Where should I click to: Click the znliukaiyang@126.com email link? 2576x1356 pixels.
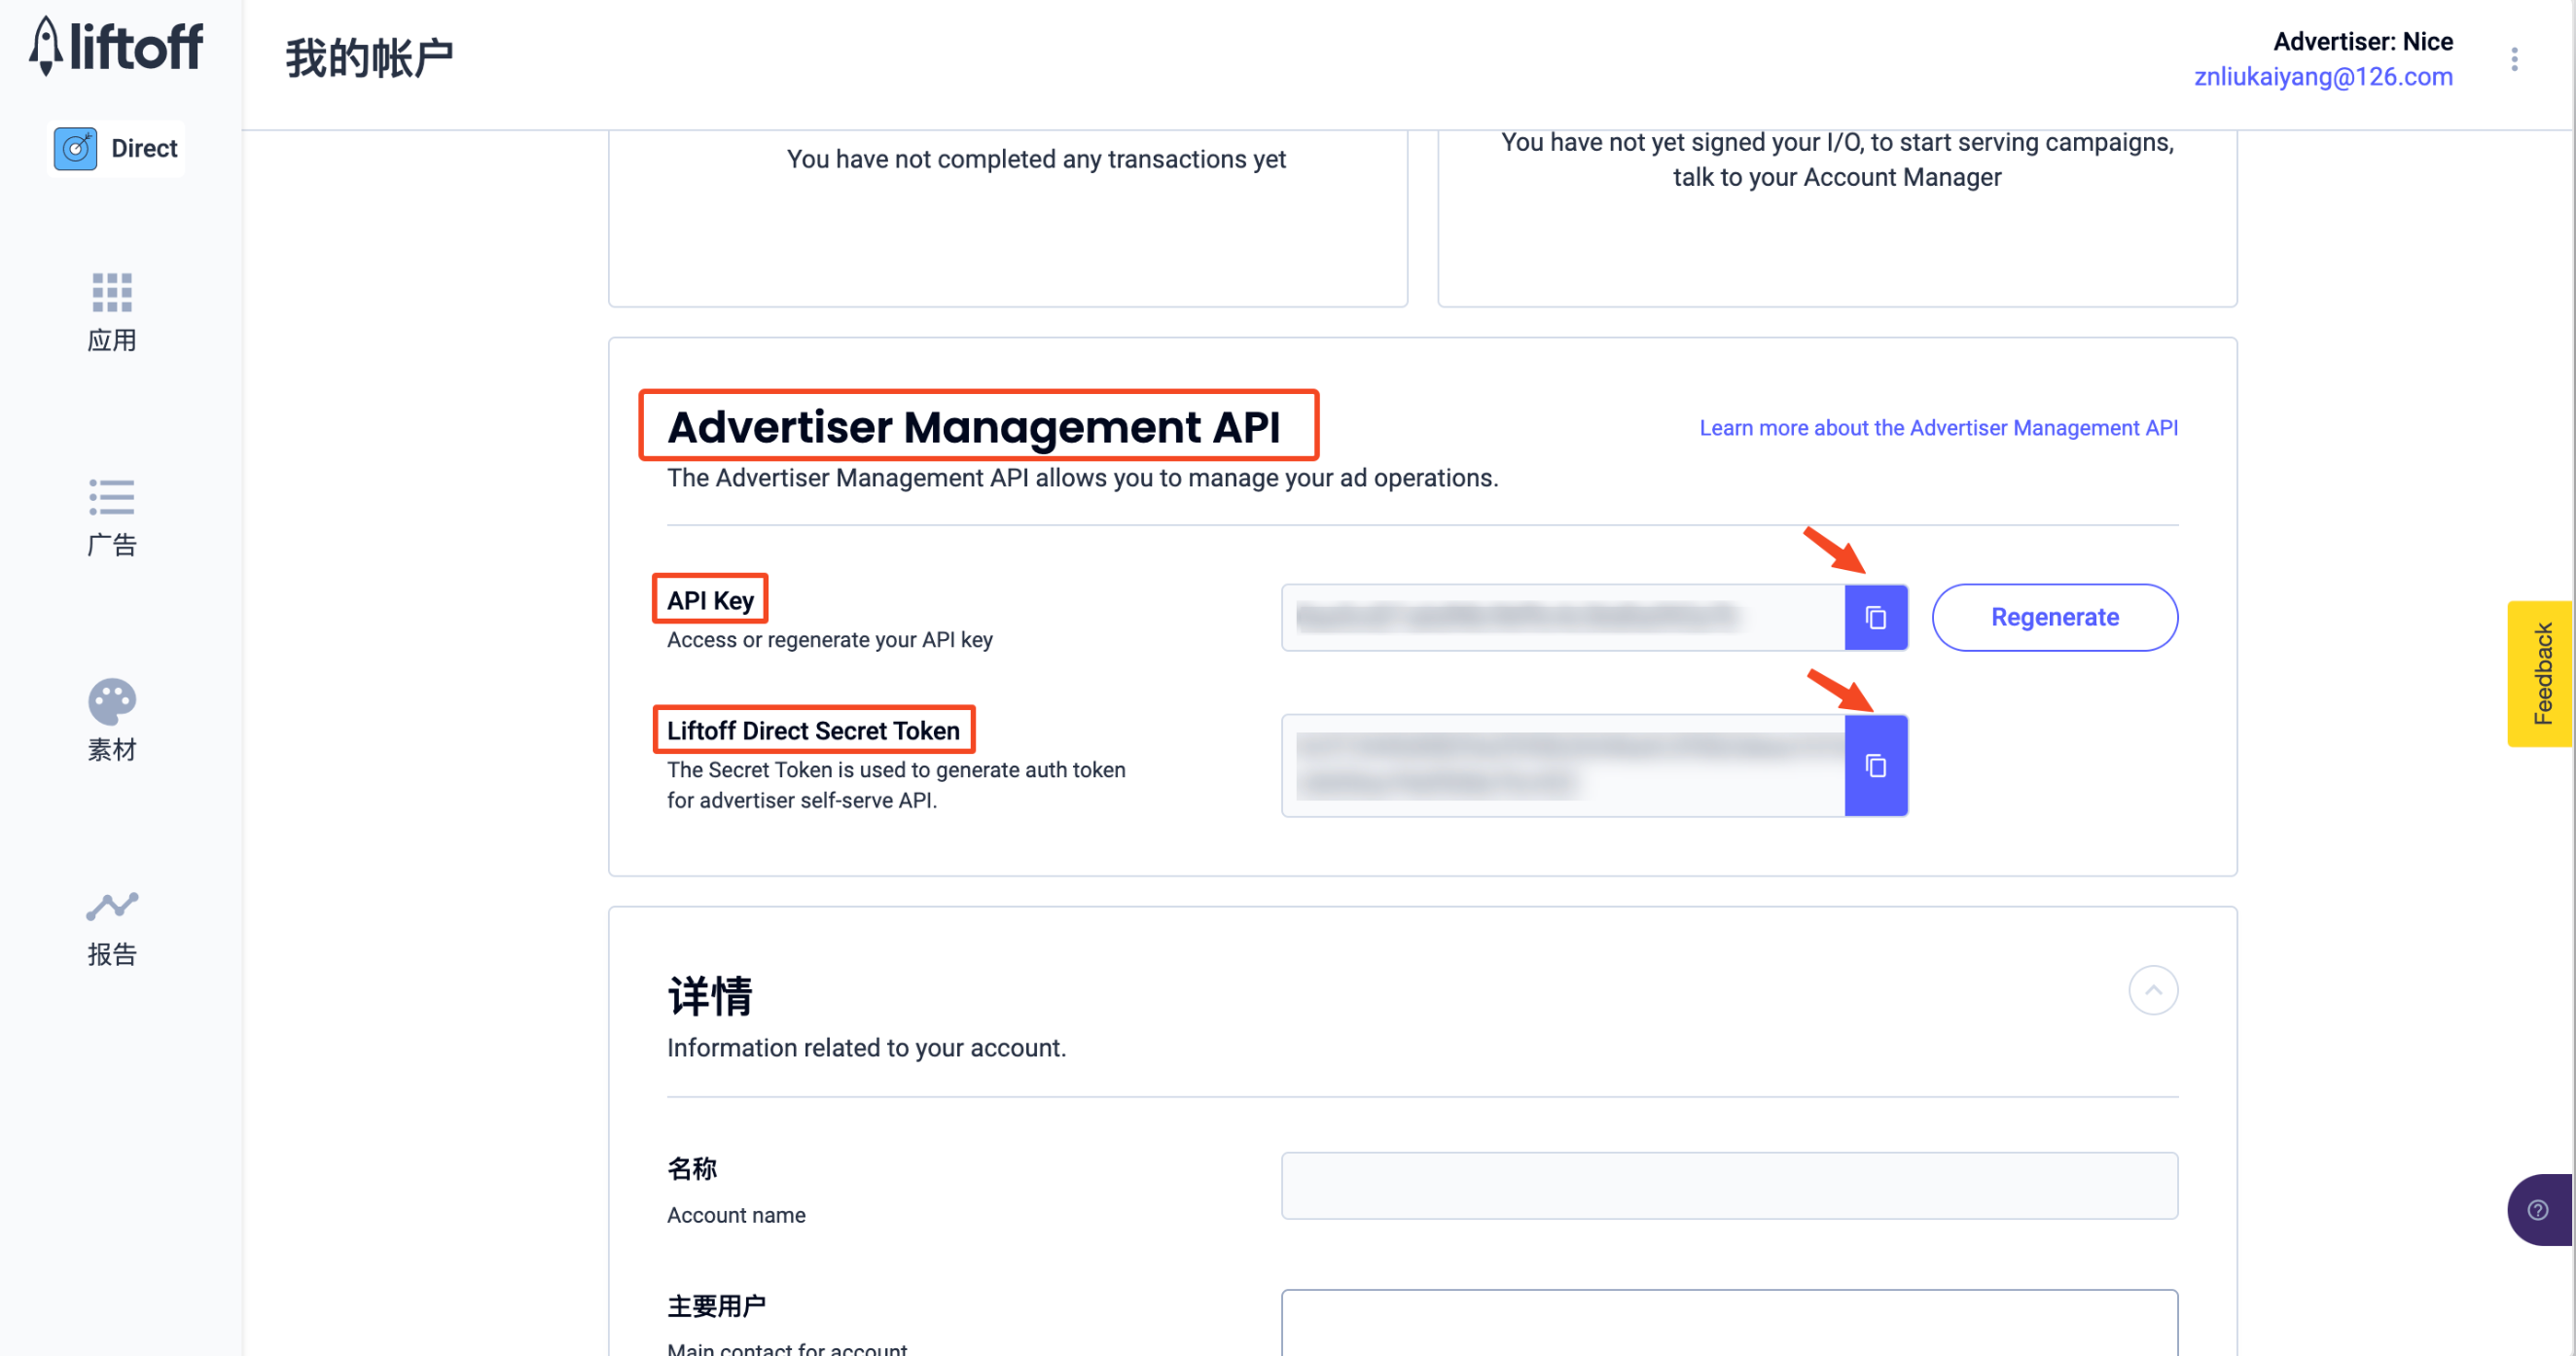tap(2322, 77)
